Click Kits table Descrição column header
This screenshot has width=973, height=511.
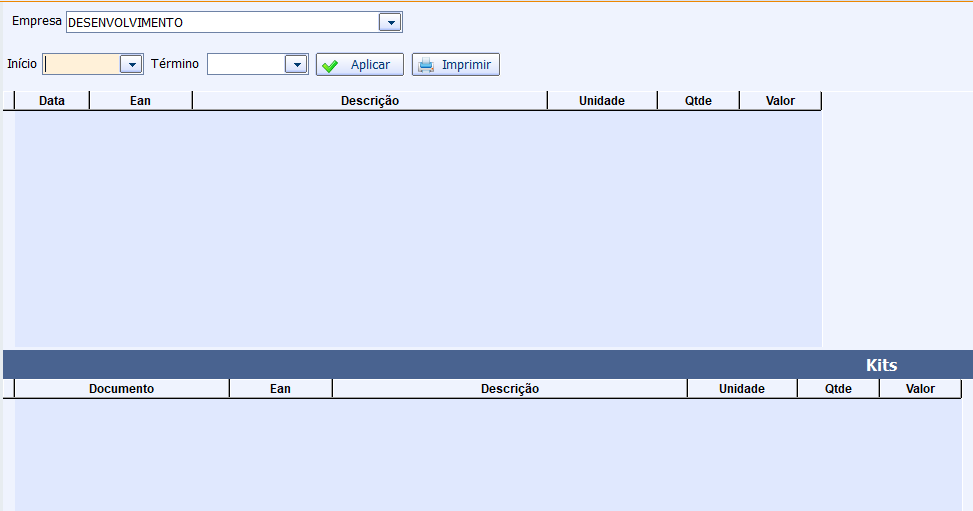point(509,389)
